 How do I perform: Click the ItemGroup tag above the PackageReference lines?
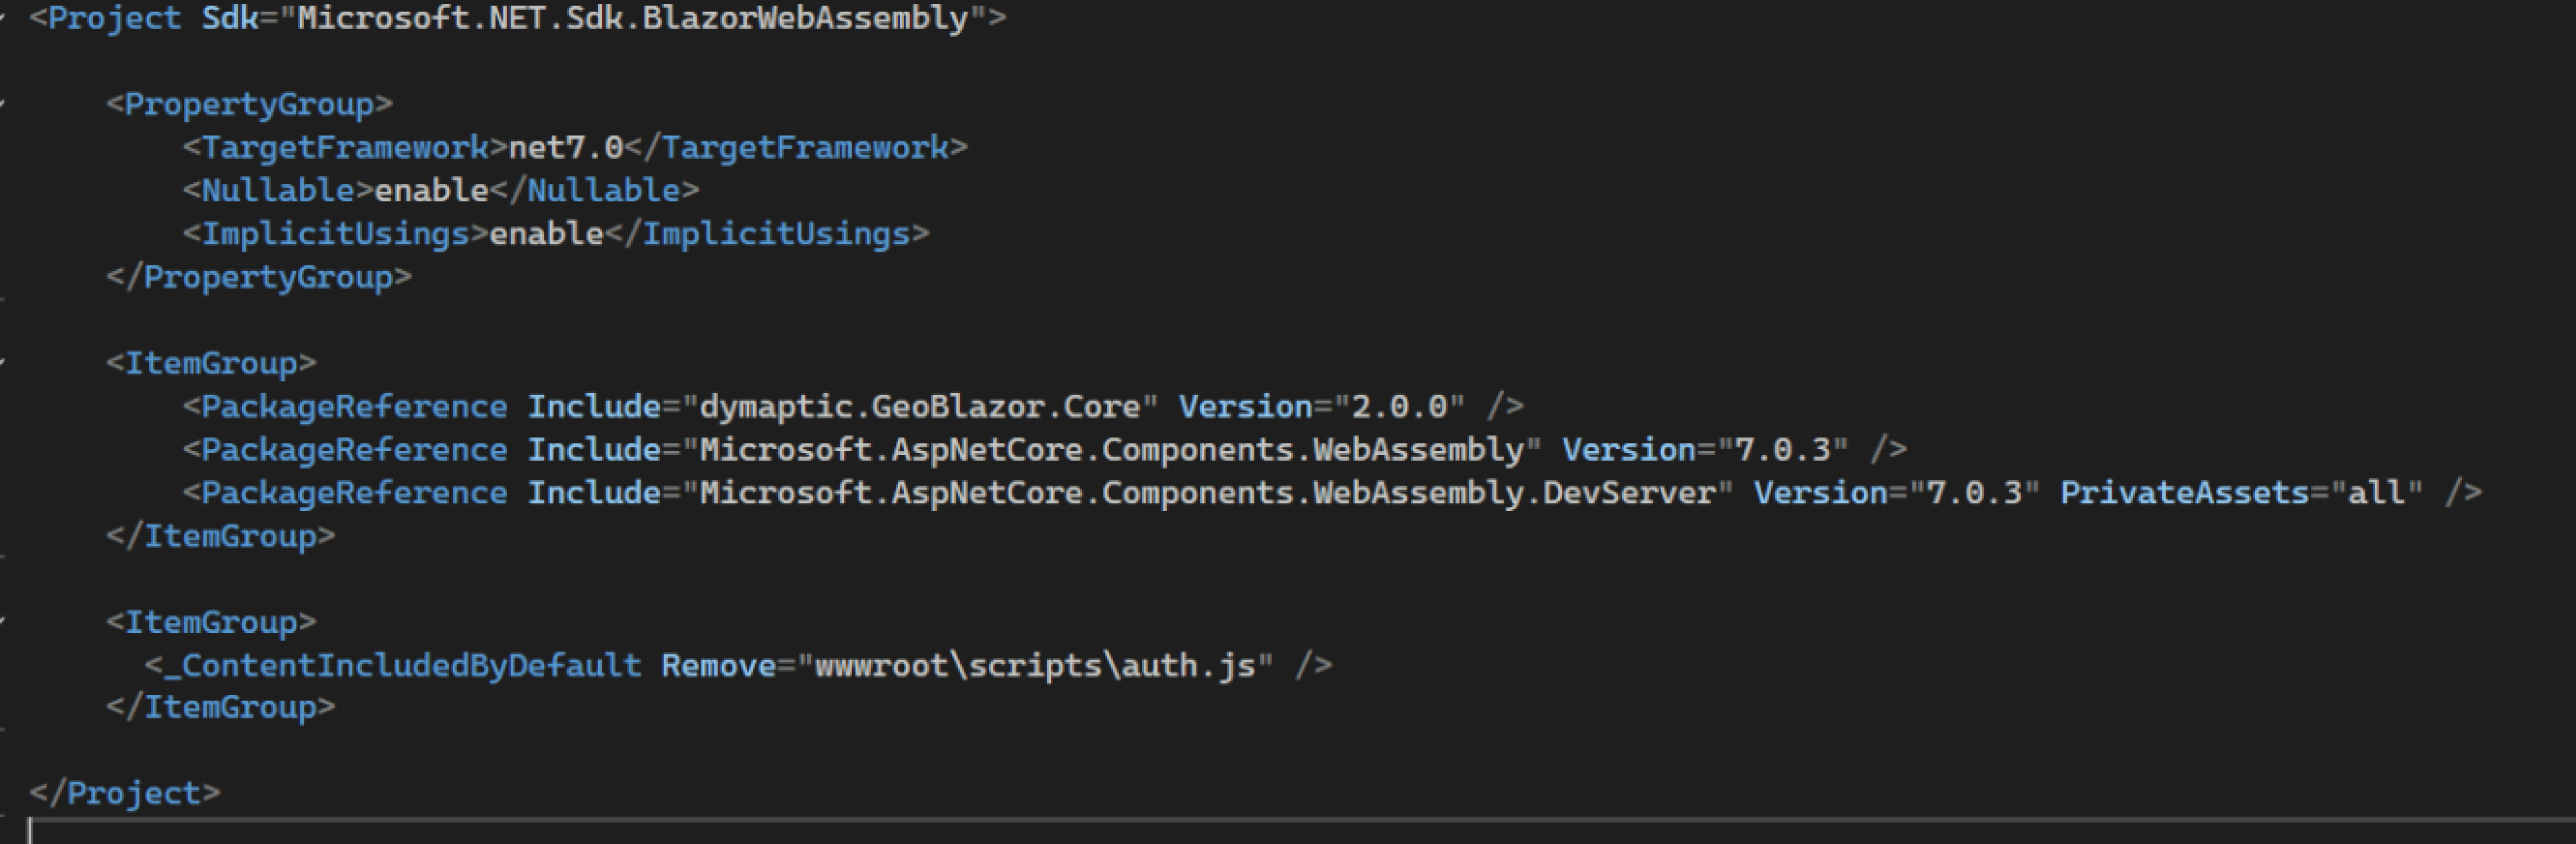[211, 364]
